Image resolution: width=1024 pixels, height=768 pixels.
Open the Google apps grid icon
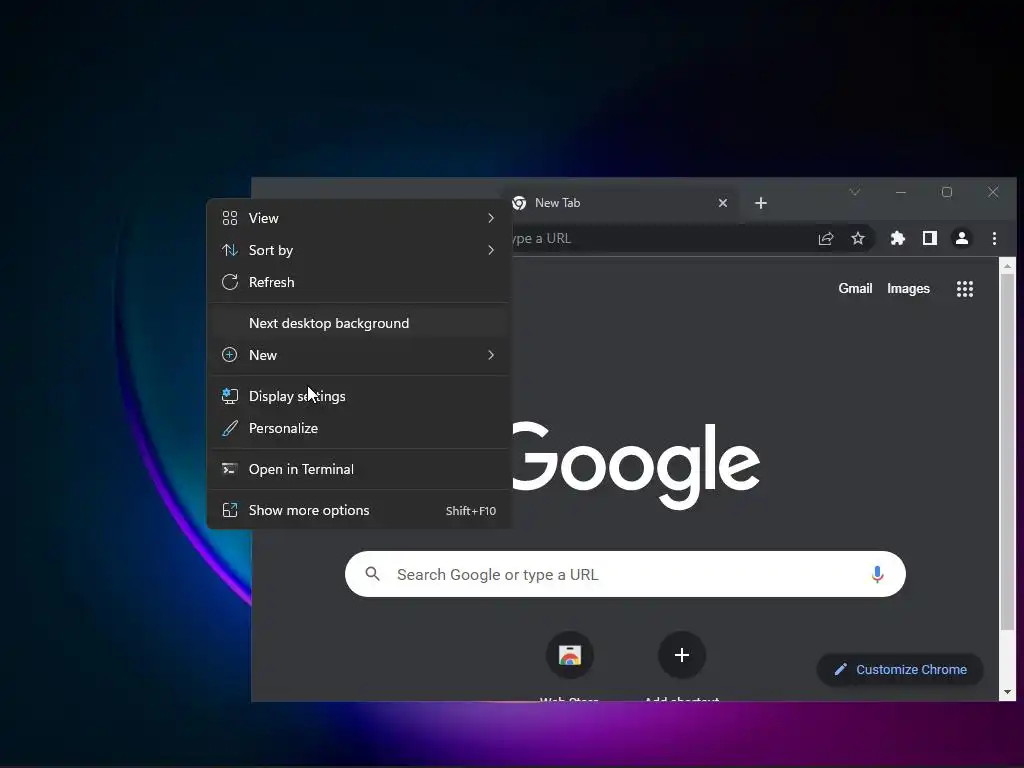click(965, 289)
